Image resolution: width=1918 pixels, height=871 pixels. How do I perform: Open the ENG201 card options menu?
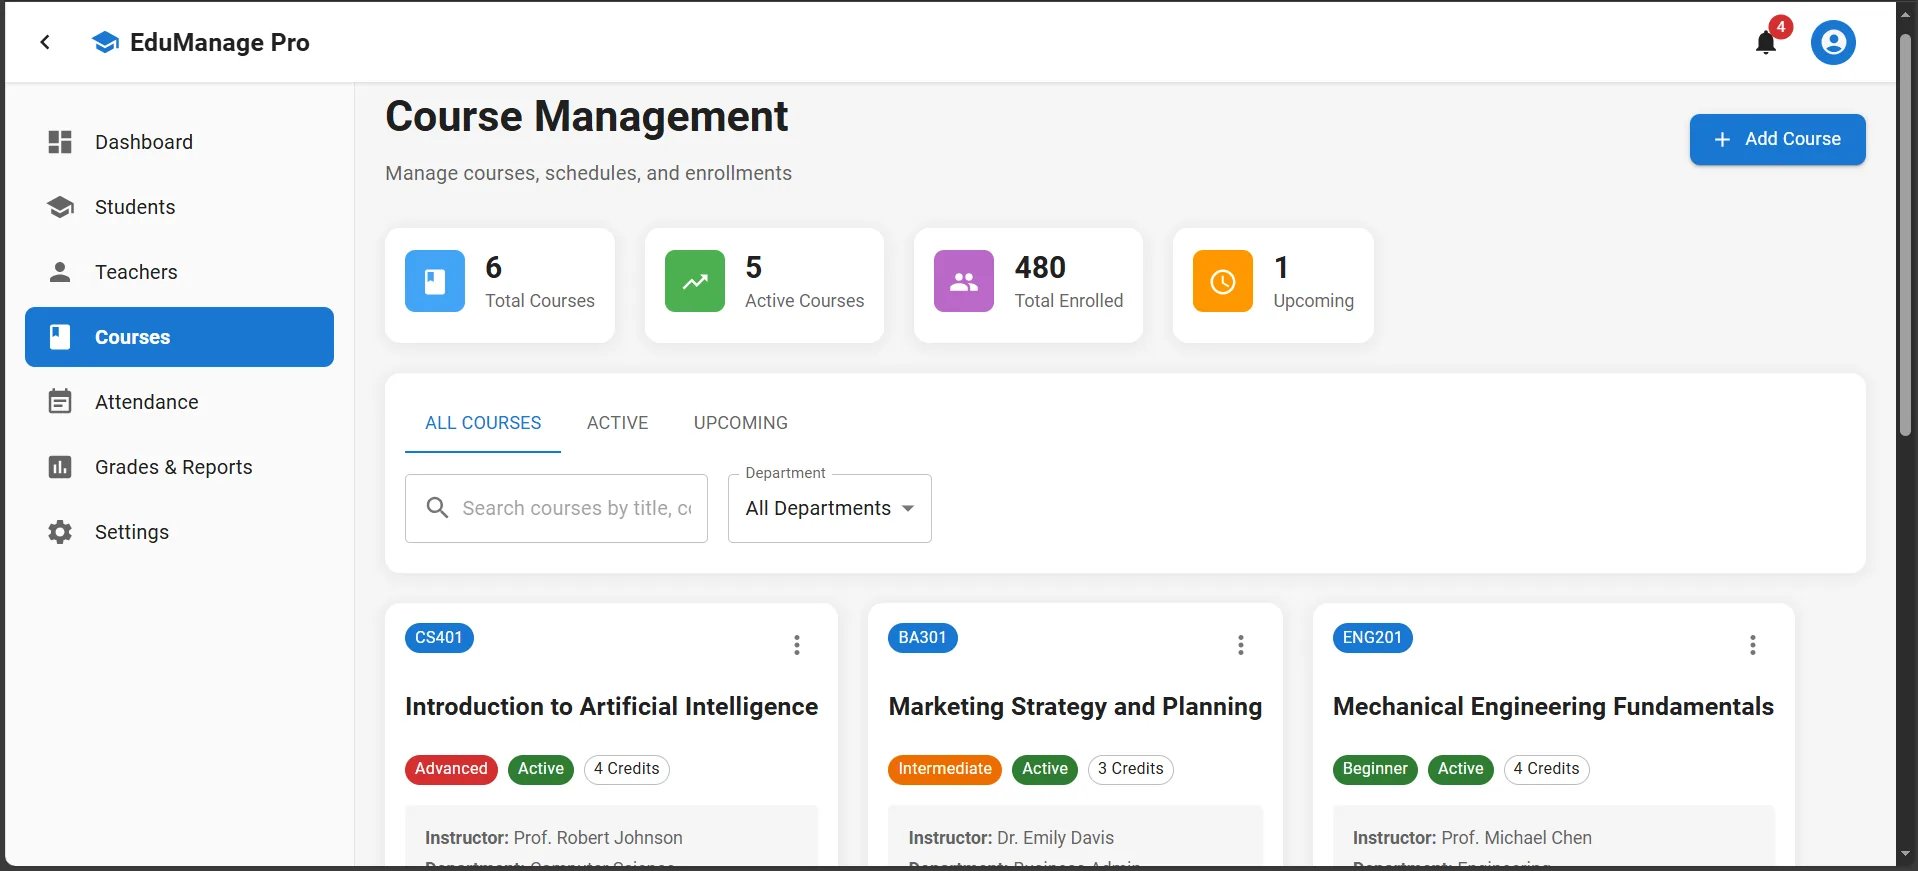pyautogui.click(x=1753, y=645)
